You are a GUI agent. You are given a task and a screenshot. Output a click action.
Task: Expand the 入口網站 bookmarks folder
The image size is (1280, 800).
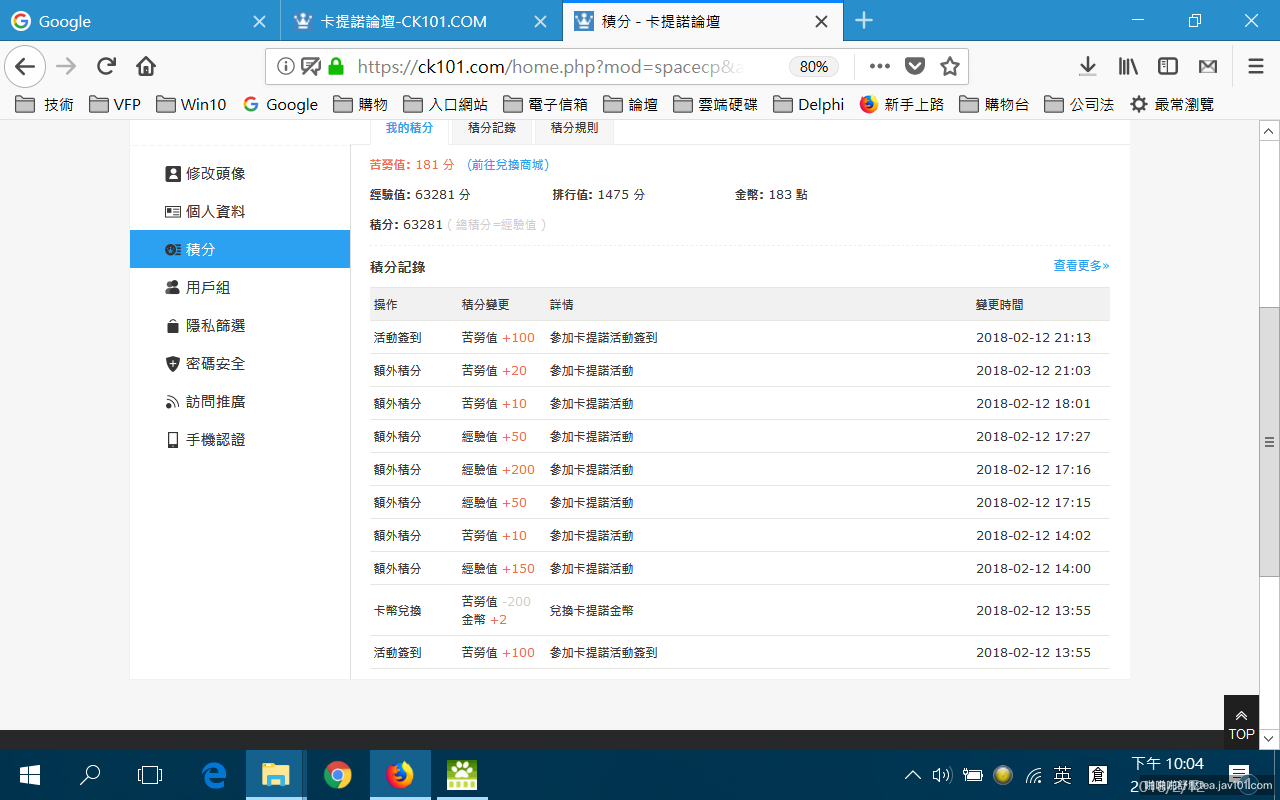click(446, 104)
